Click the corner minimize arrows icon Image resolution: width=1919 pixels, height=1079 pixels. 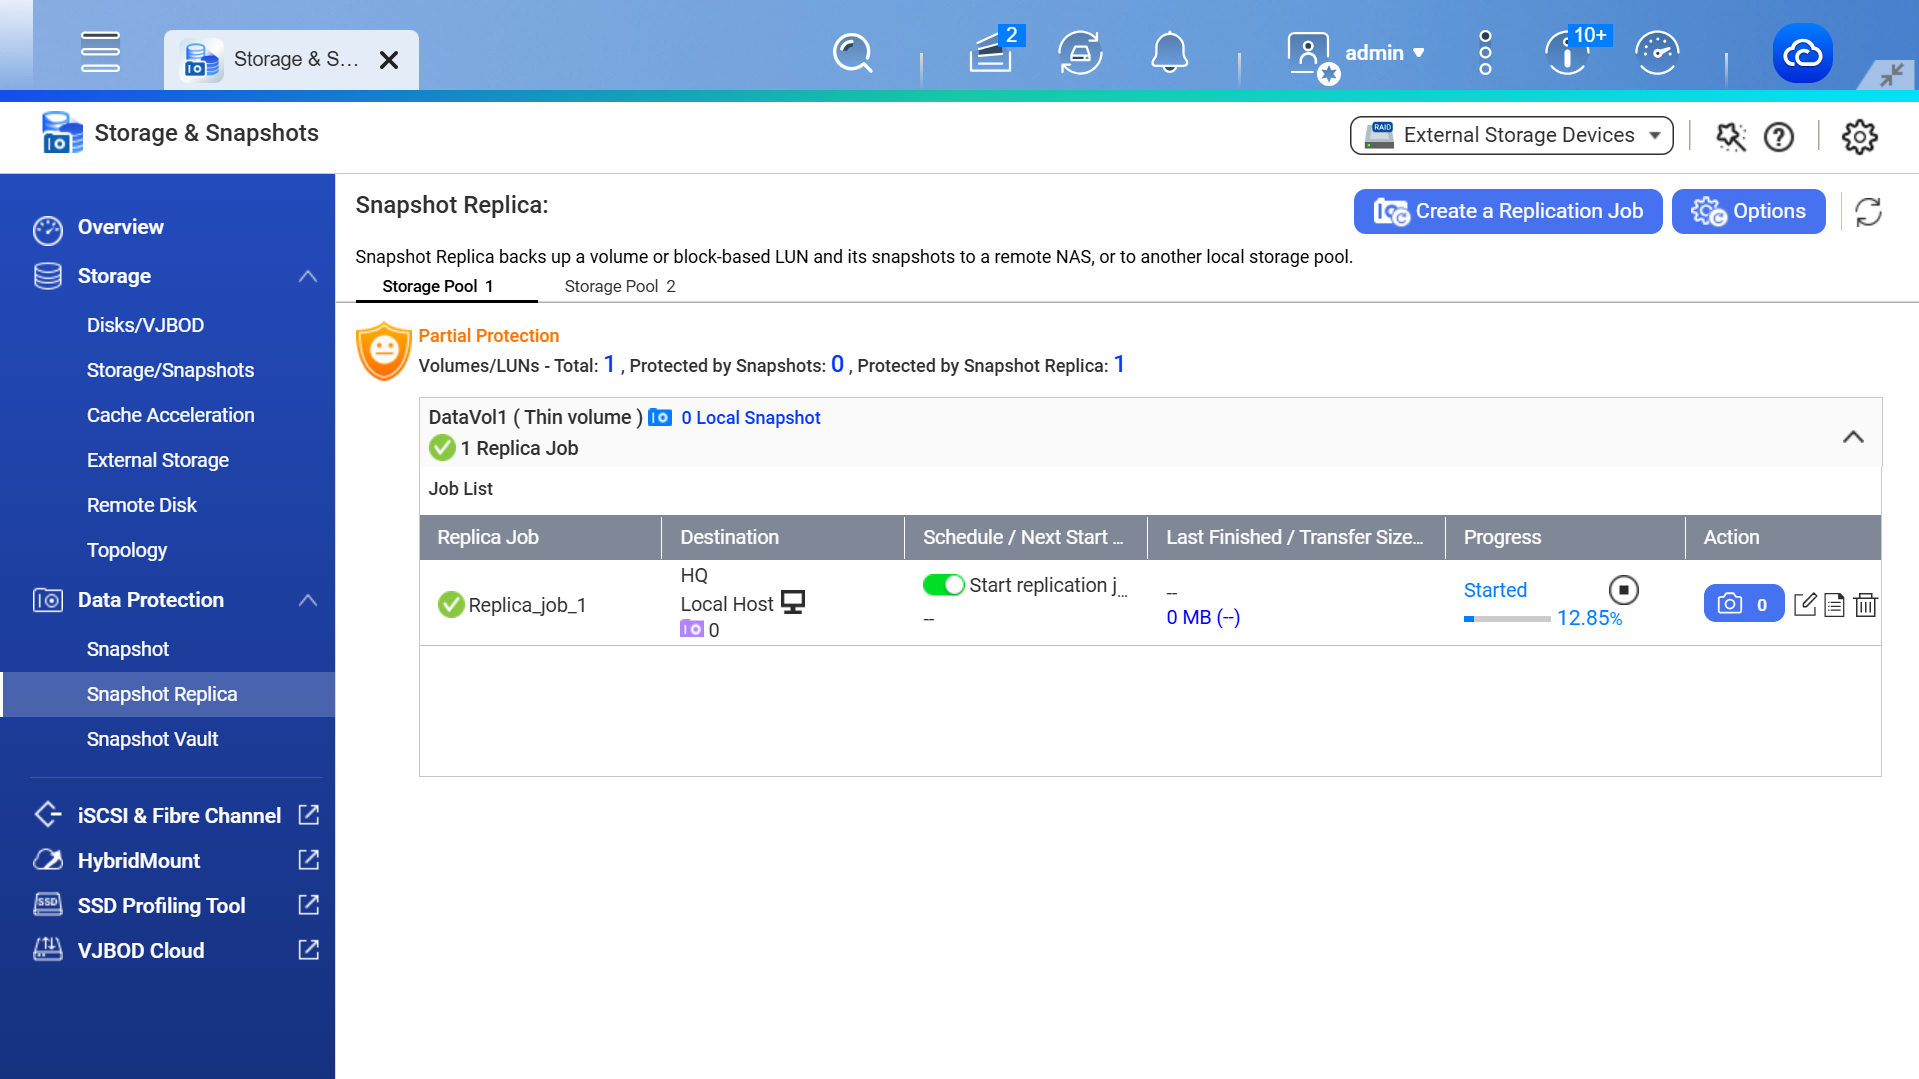click(x=1891, y=75)
